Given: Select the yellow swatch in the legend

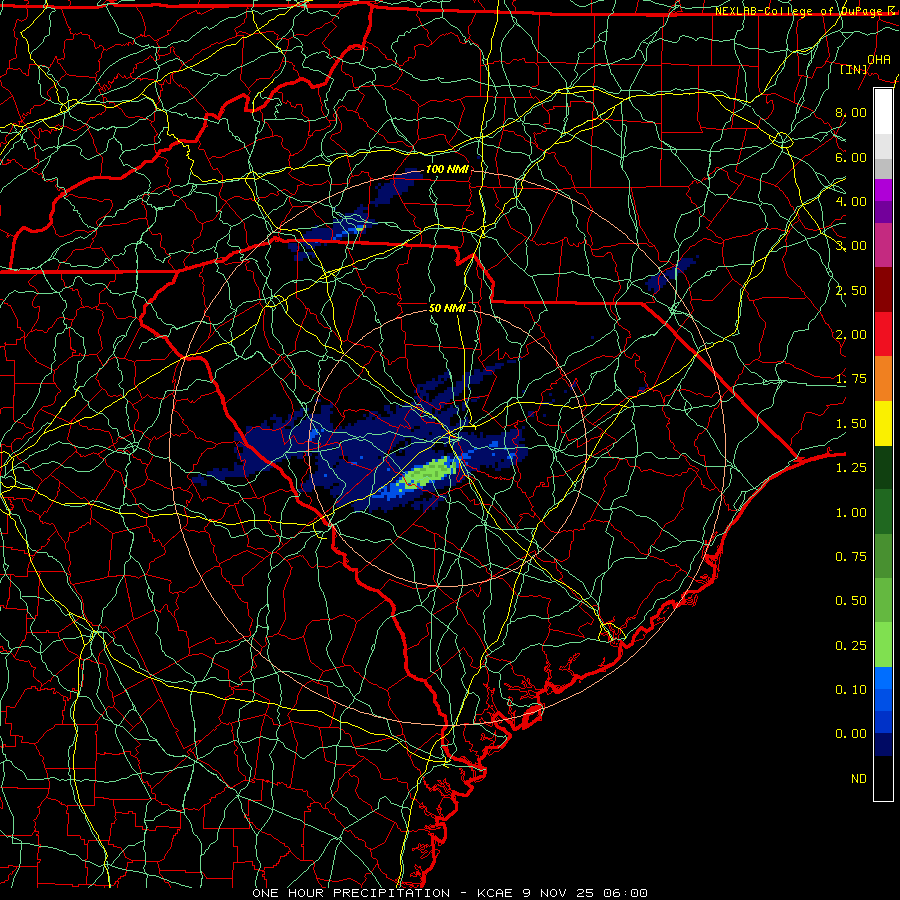Looking at the screenshot, I should click(883, 424).
